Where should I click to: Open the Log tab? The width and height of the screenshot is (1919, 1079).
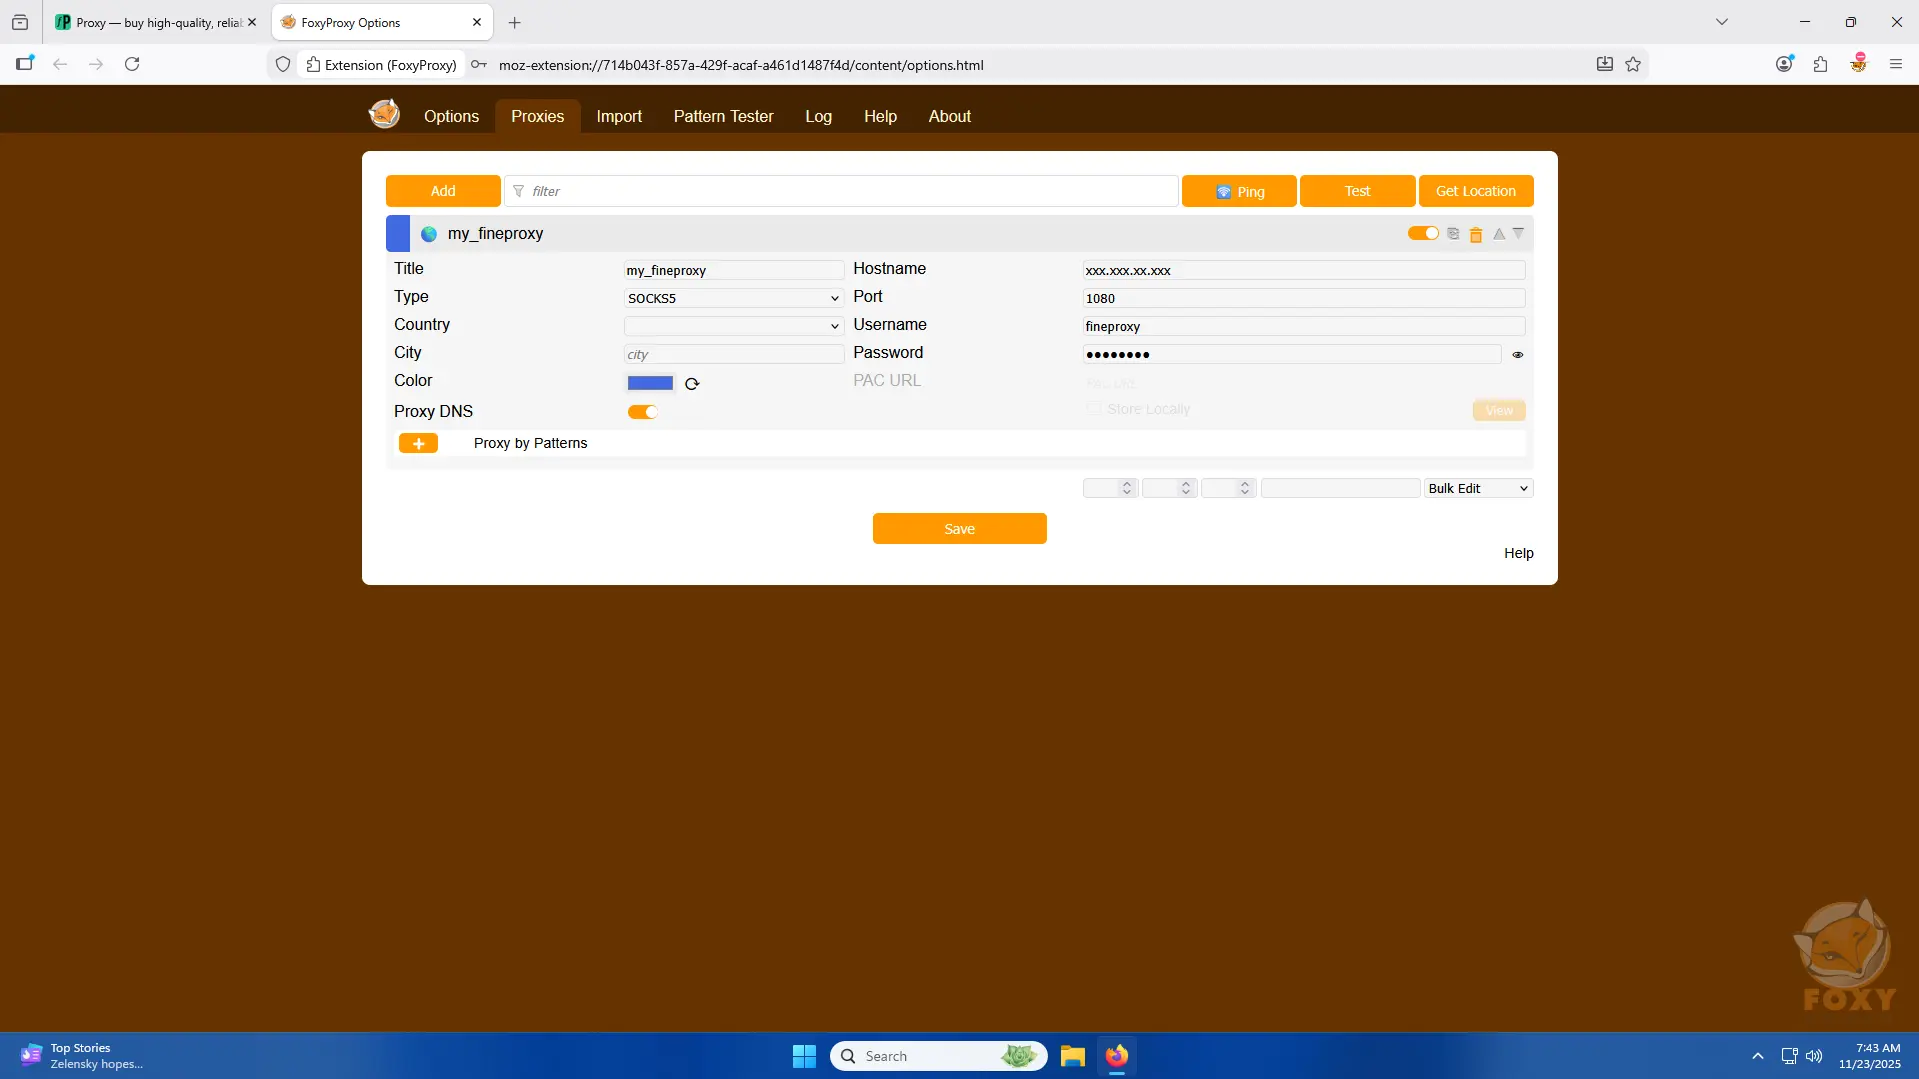[x=818, y=116]
